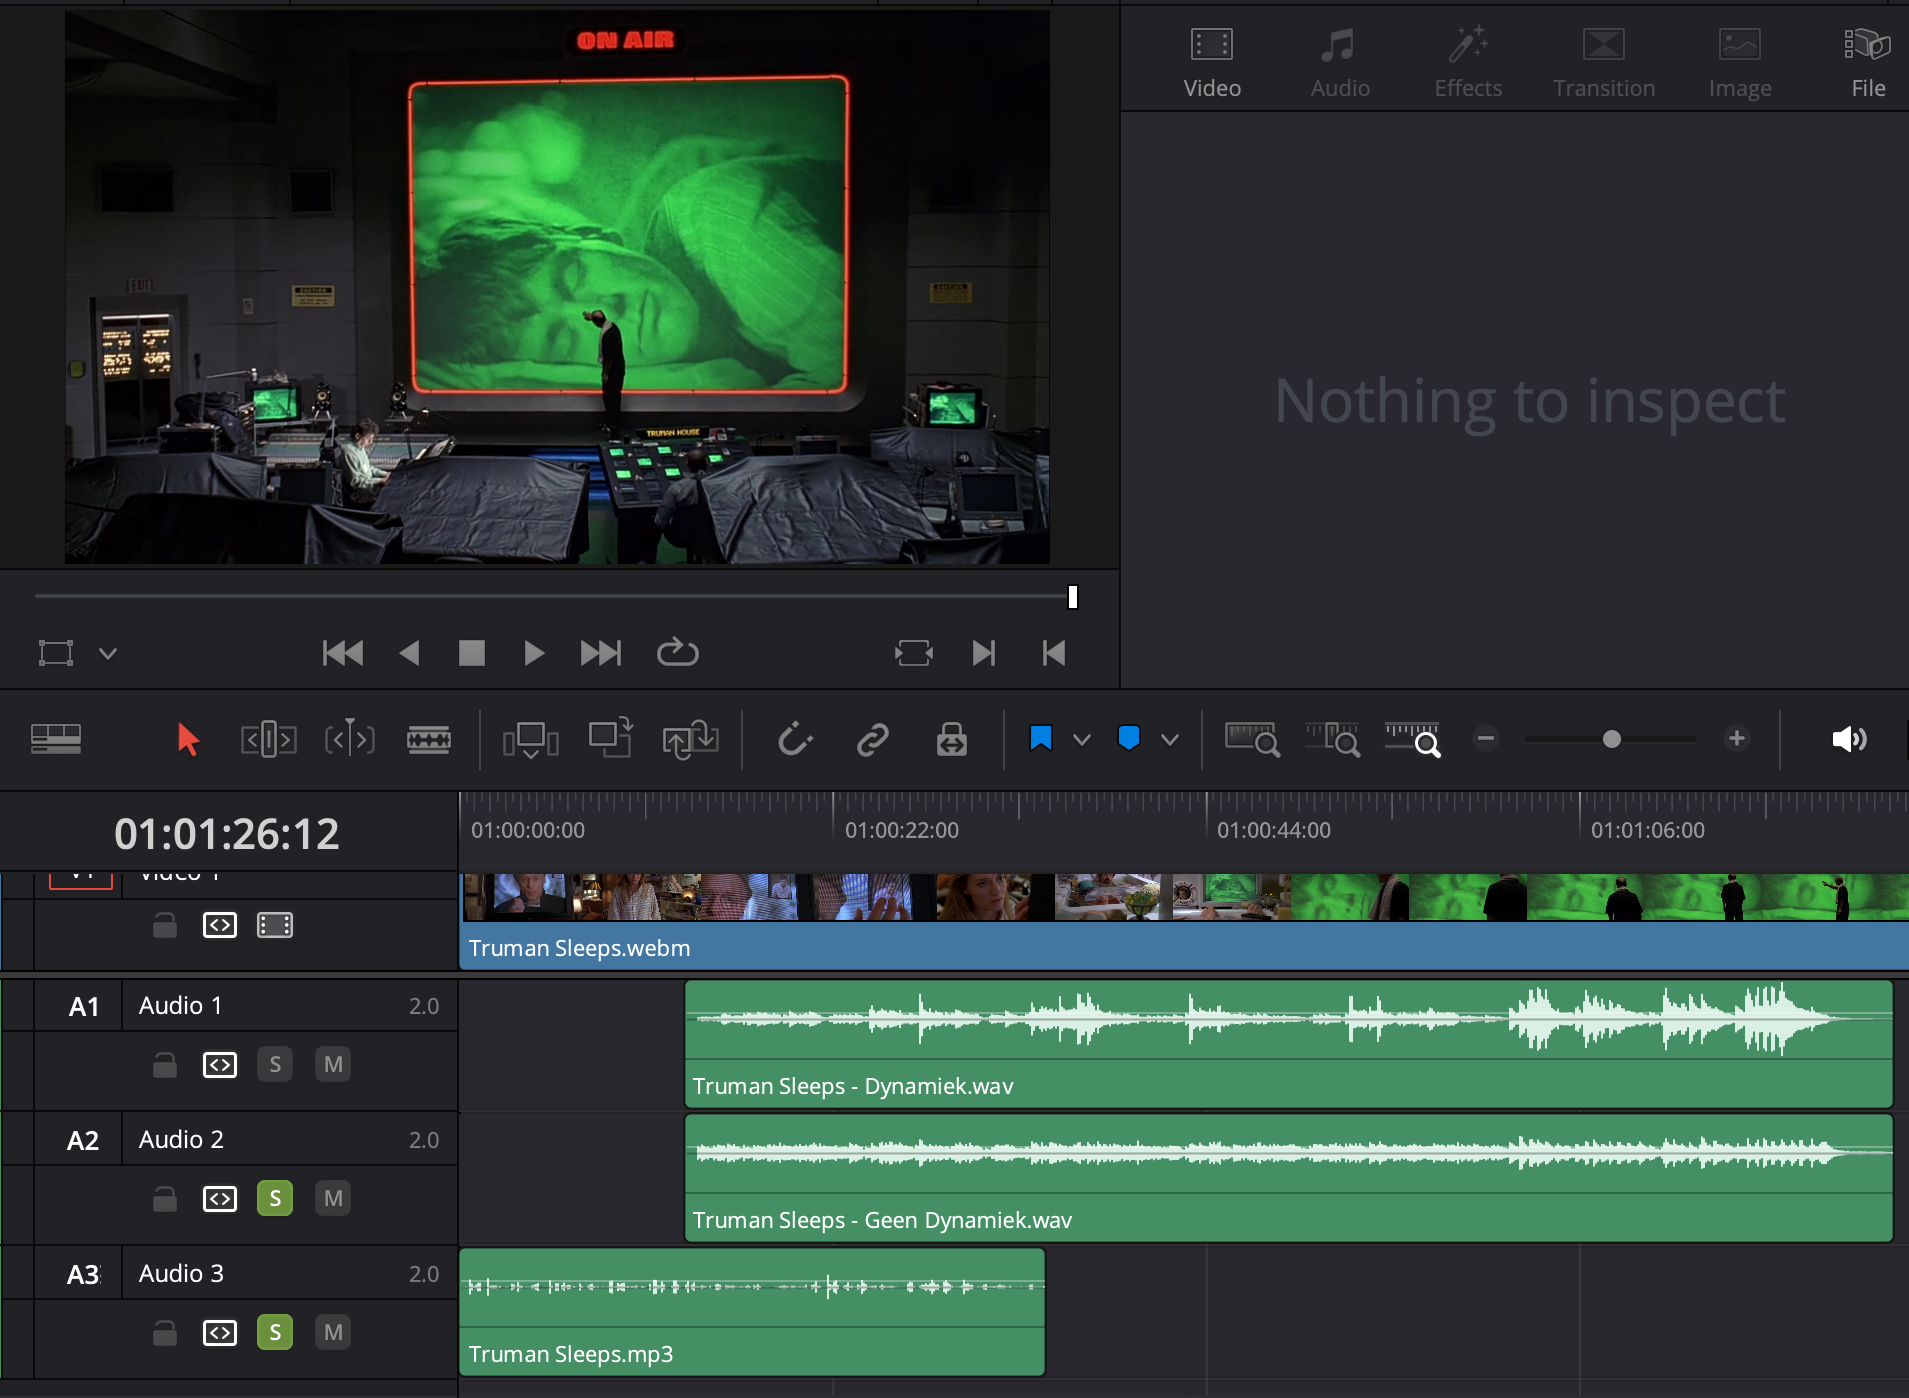Click the Insert Clip toolbar icon
1909x1398 pixels.
click(x=530, y=740)
